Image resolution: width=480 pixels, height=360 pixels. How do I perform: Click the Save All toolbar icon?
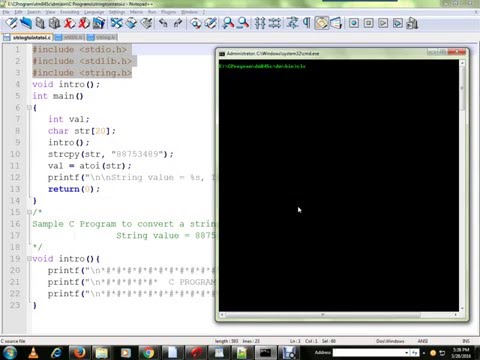(x=54, y=23)
